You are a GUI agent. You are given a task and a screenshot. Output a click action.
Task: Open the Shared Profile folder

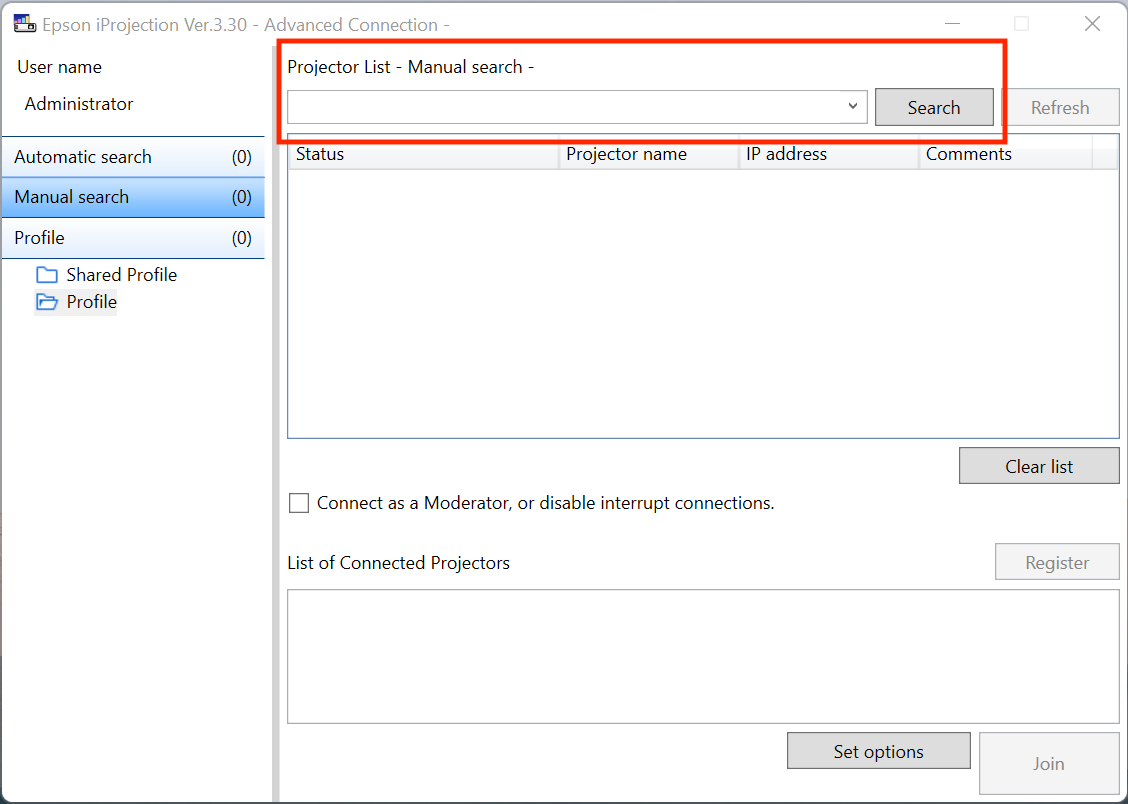[x=106, y=275]
